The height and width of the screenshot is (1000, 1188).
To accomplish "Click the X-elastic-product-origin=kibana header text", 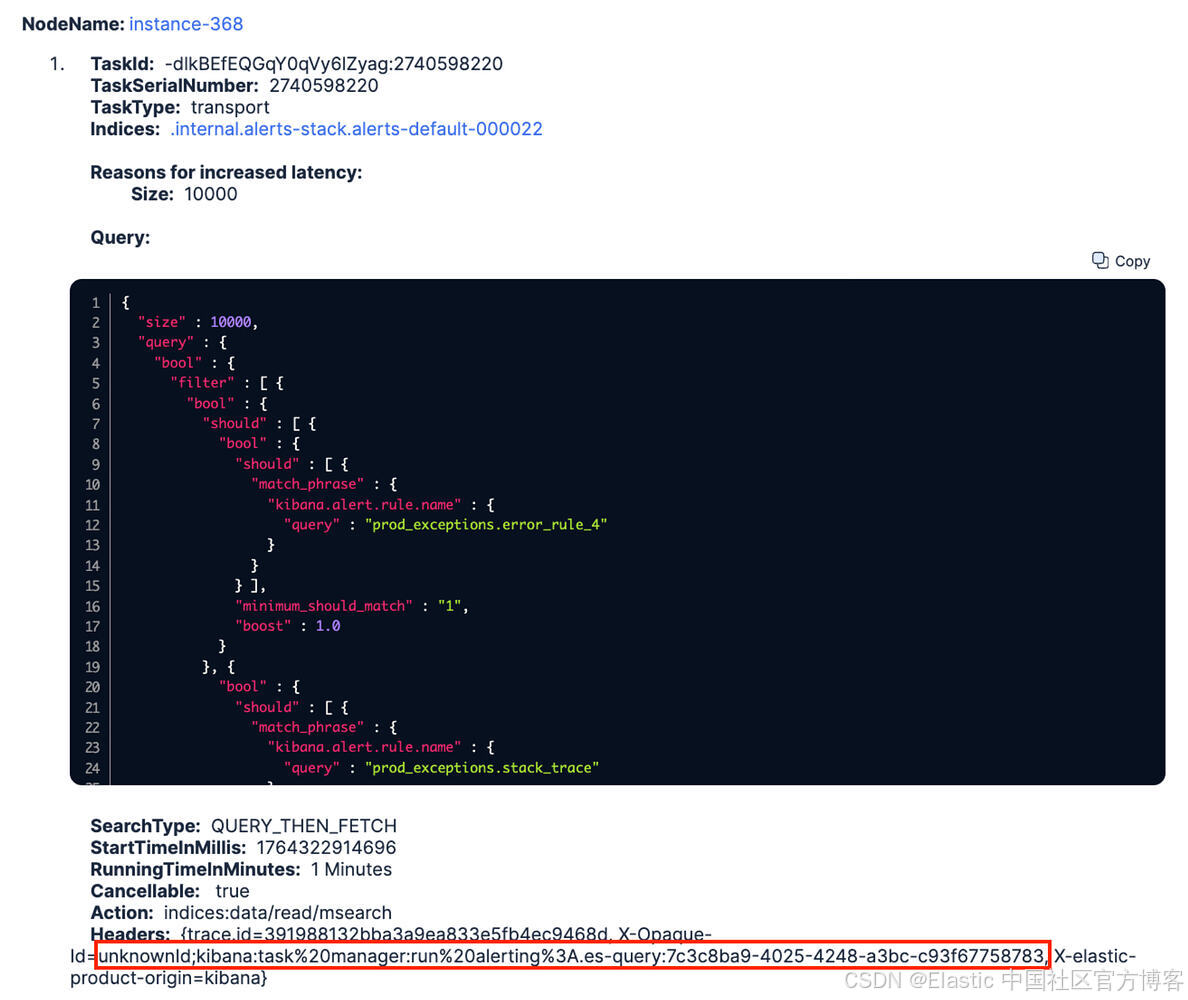I will coord(603,967).
